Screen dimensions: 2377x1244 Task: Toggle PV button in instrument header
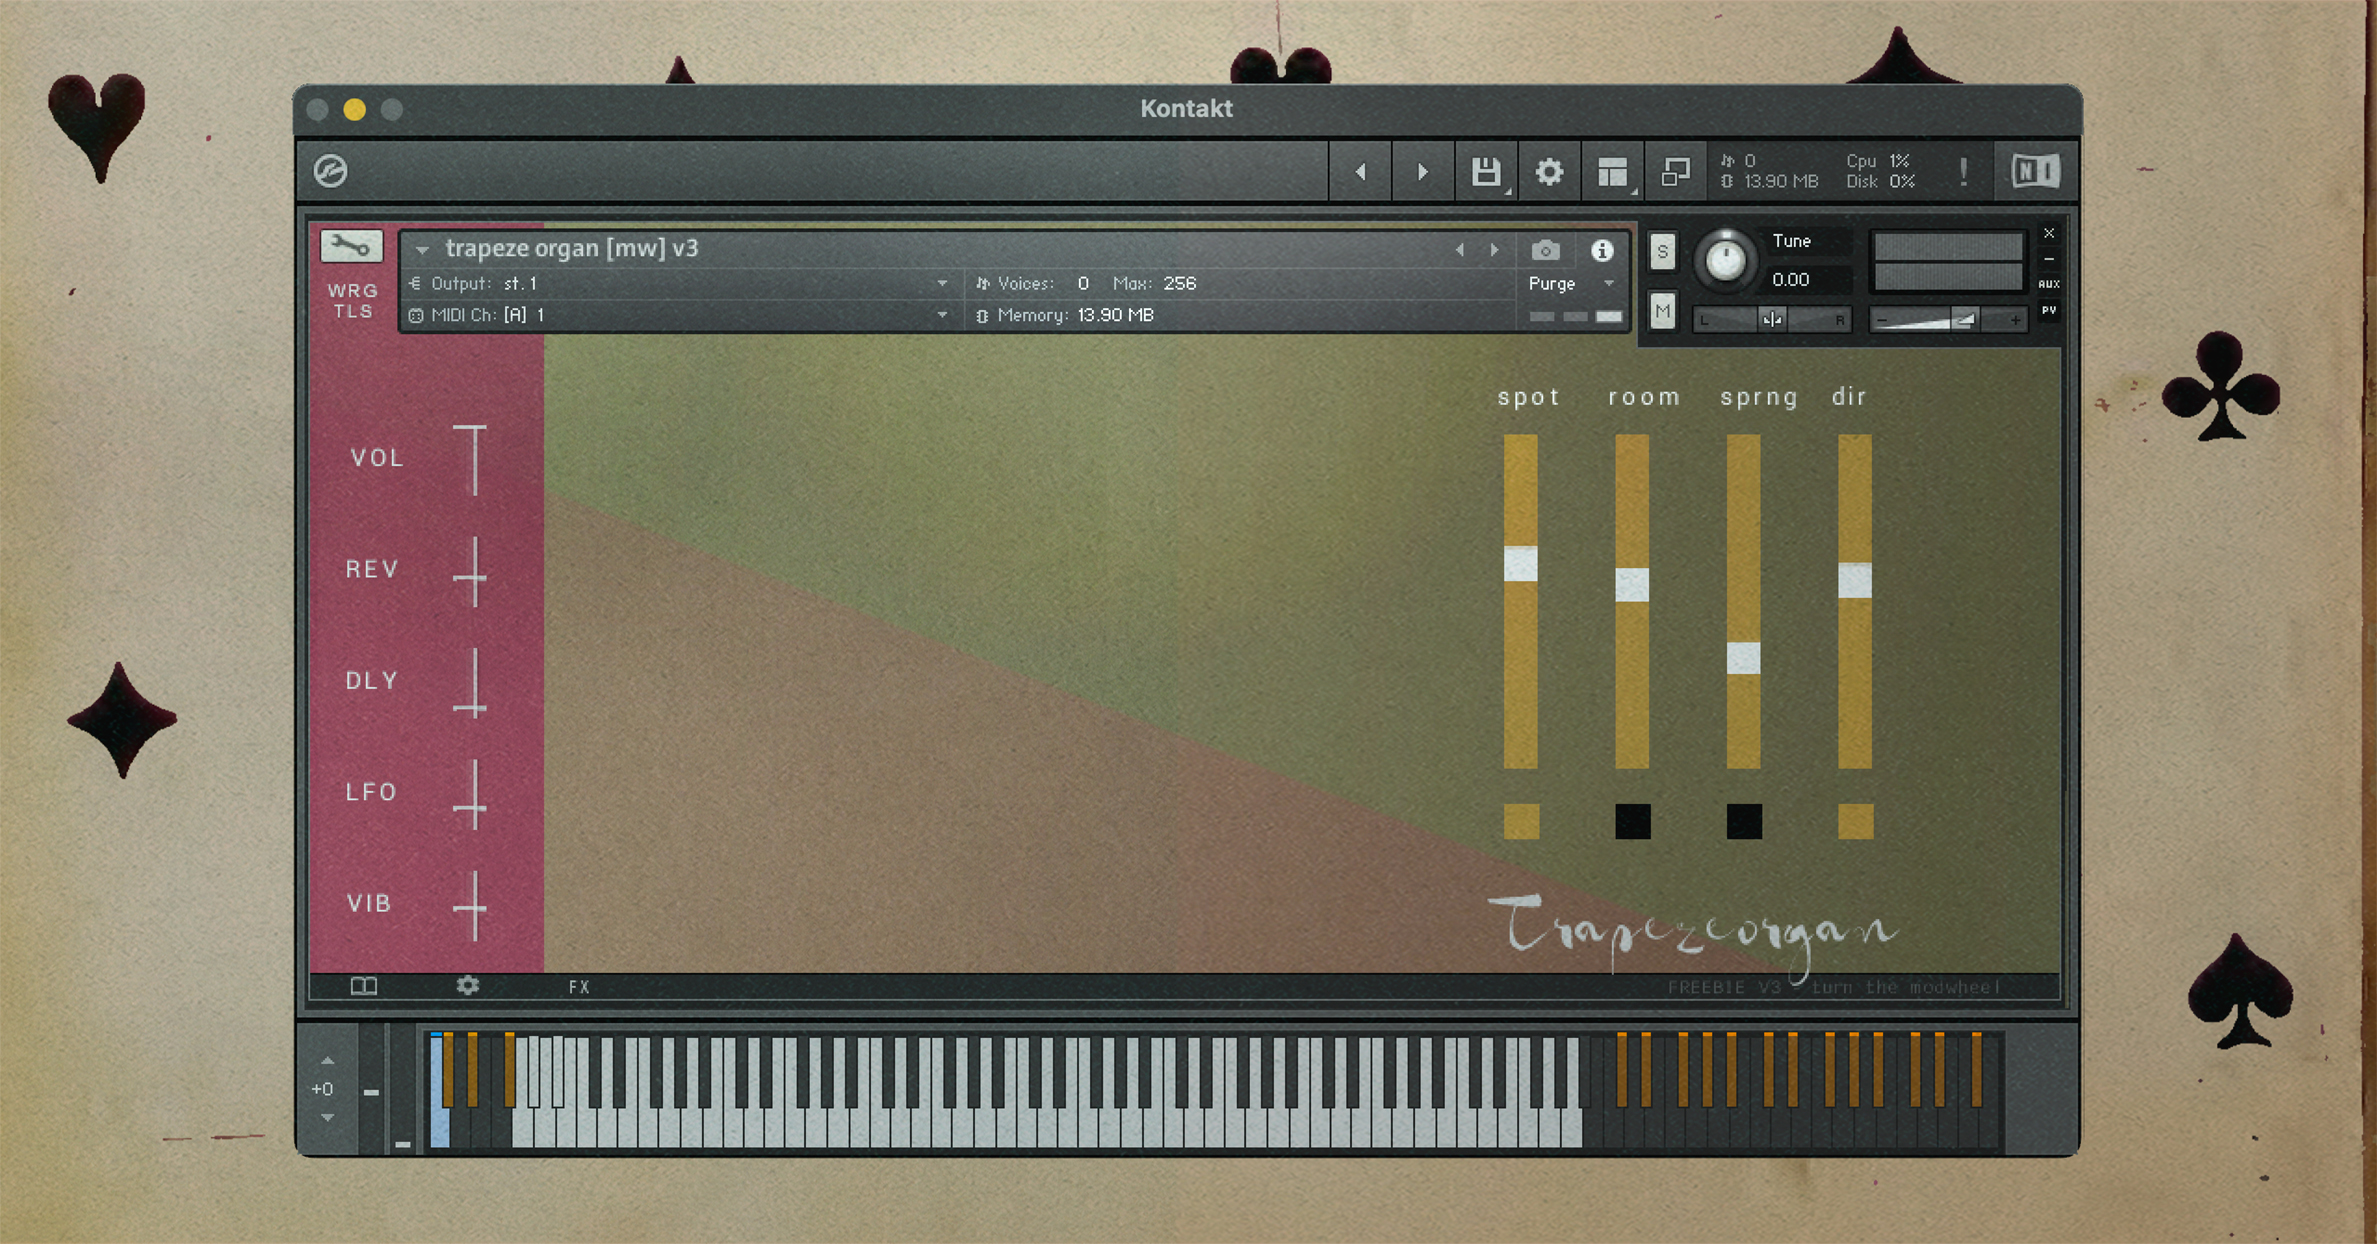click(x=2049, y=311)
